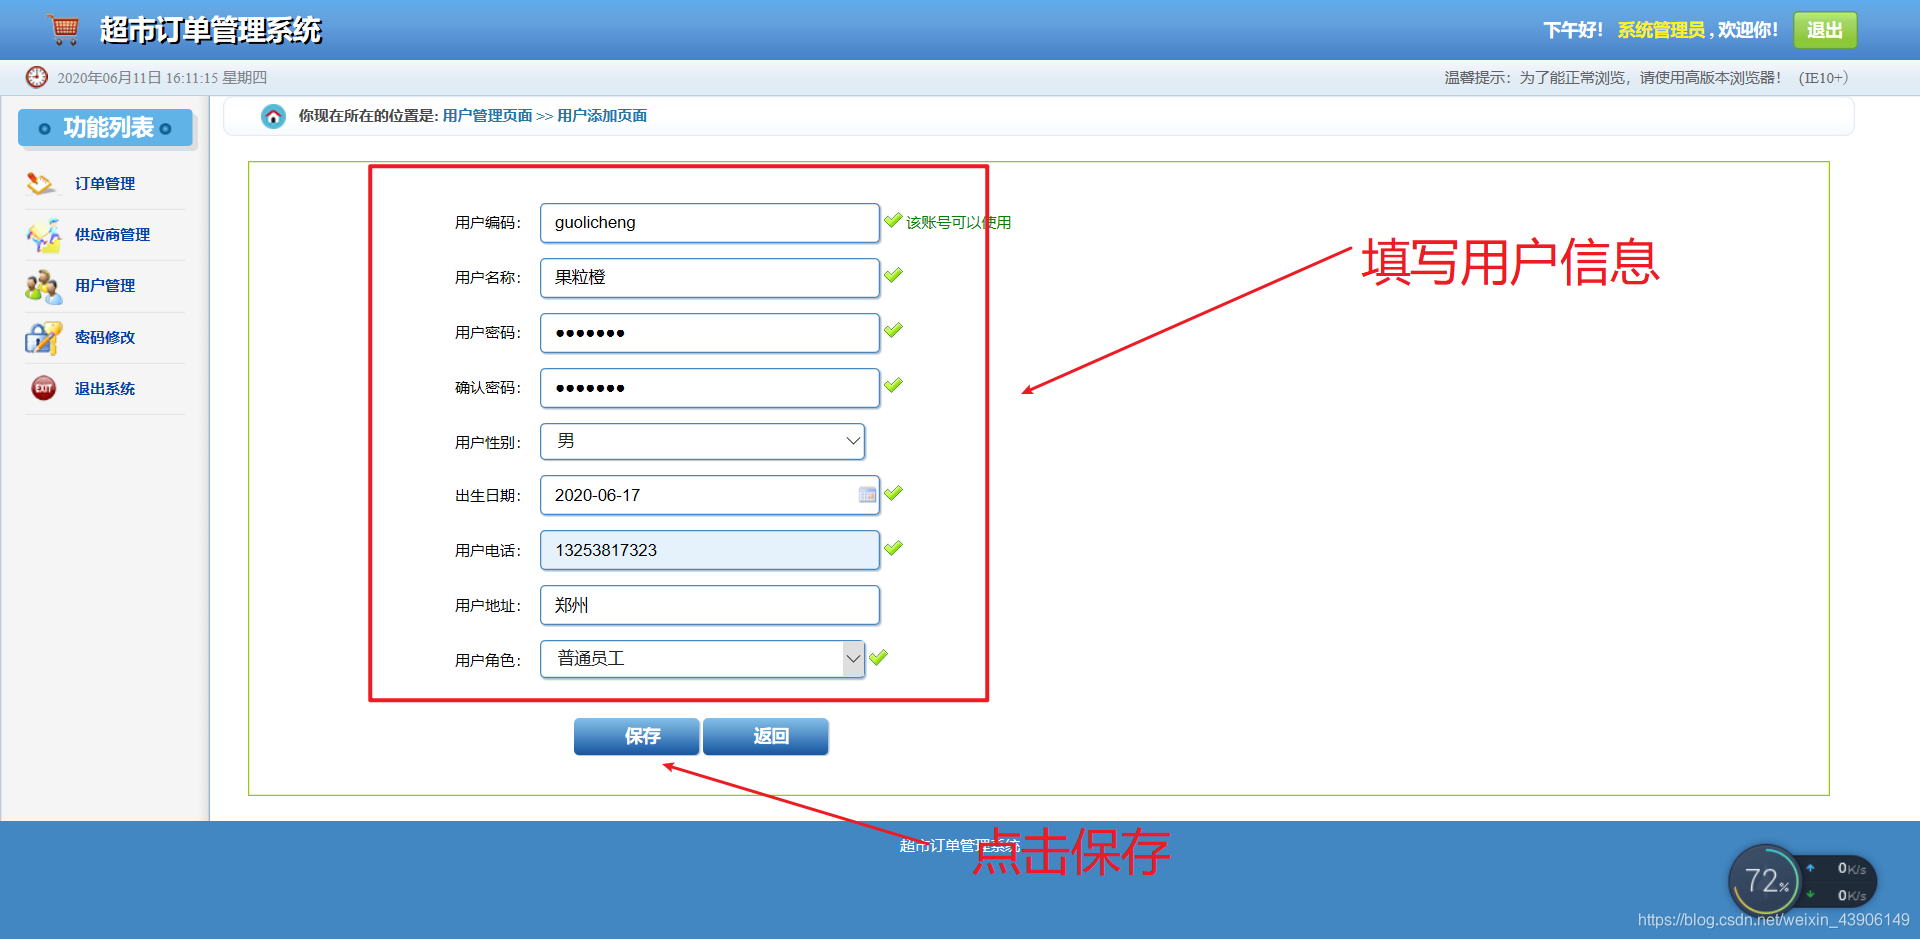
Task: Choose 退出系统 in the sidebar
Action: pos(105,389)
